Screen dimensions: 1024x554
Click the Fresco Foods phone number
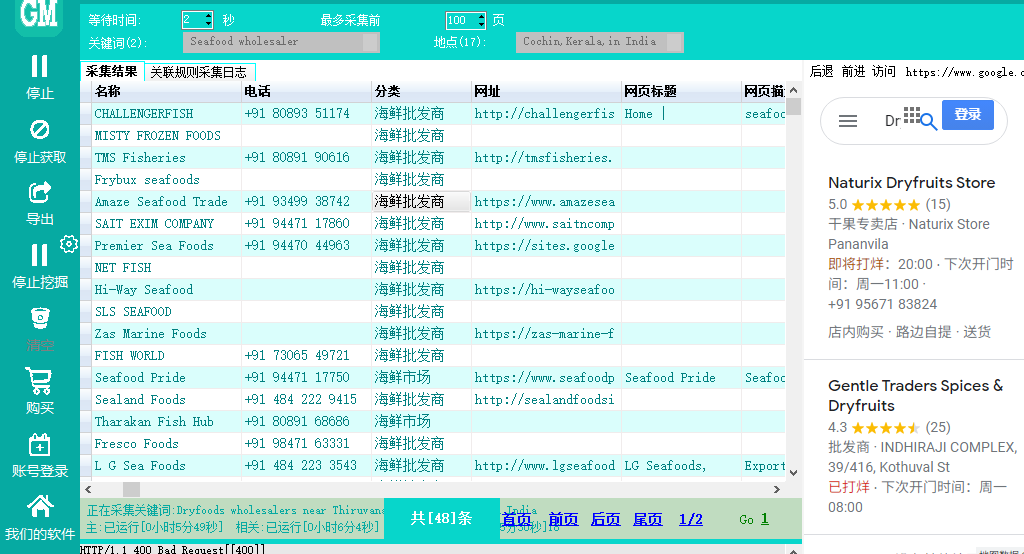tap(297, 444)
